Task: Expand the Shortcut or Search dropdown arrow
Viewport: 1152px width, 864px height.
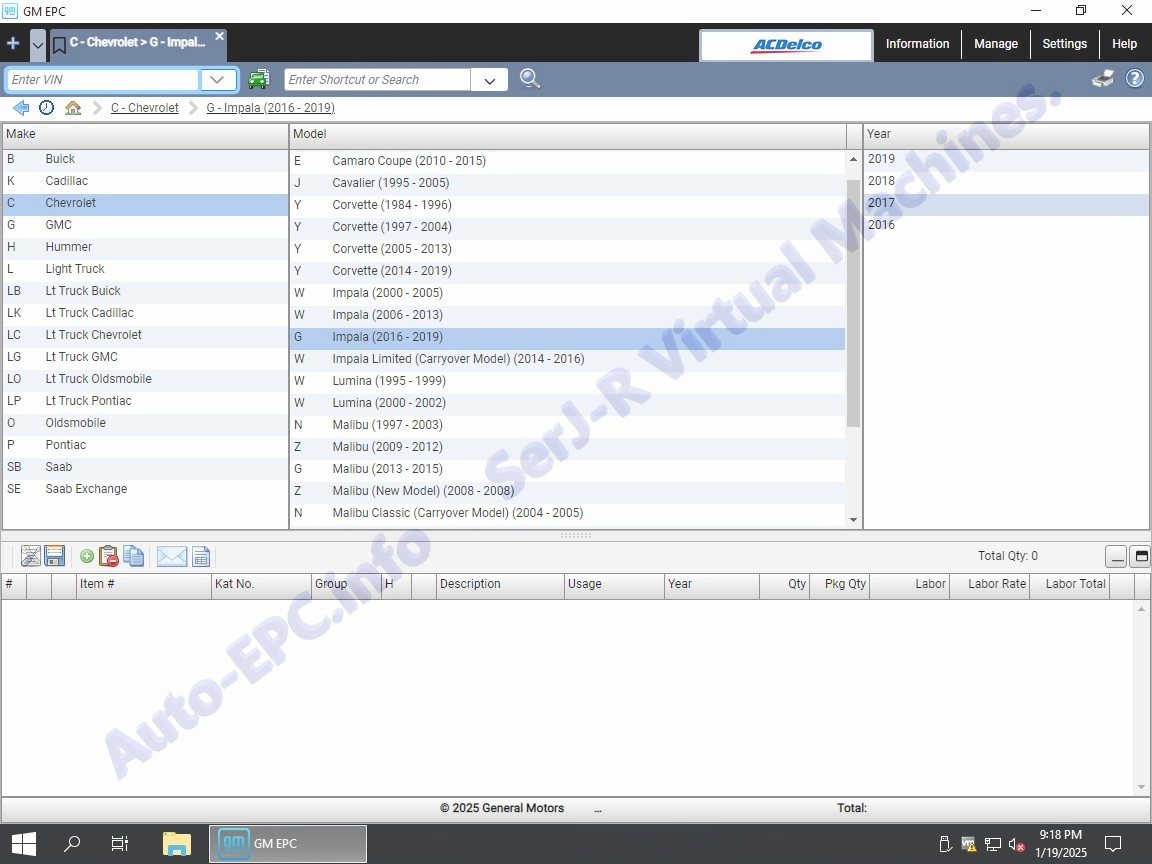Action: pos(489,80)
